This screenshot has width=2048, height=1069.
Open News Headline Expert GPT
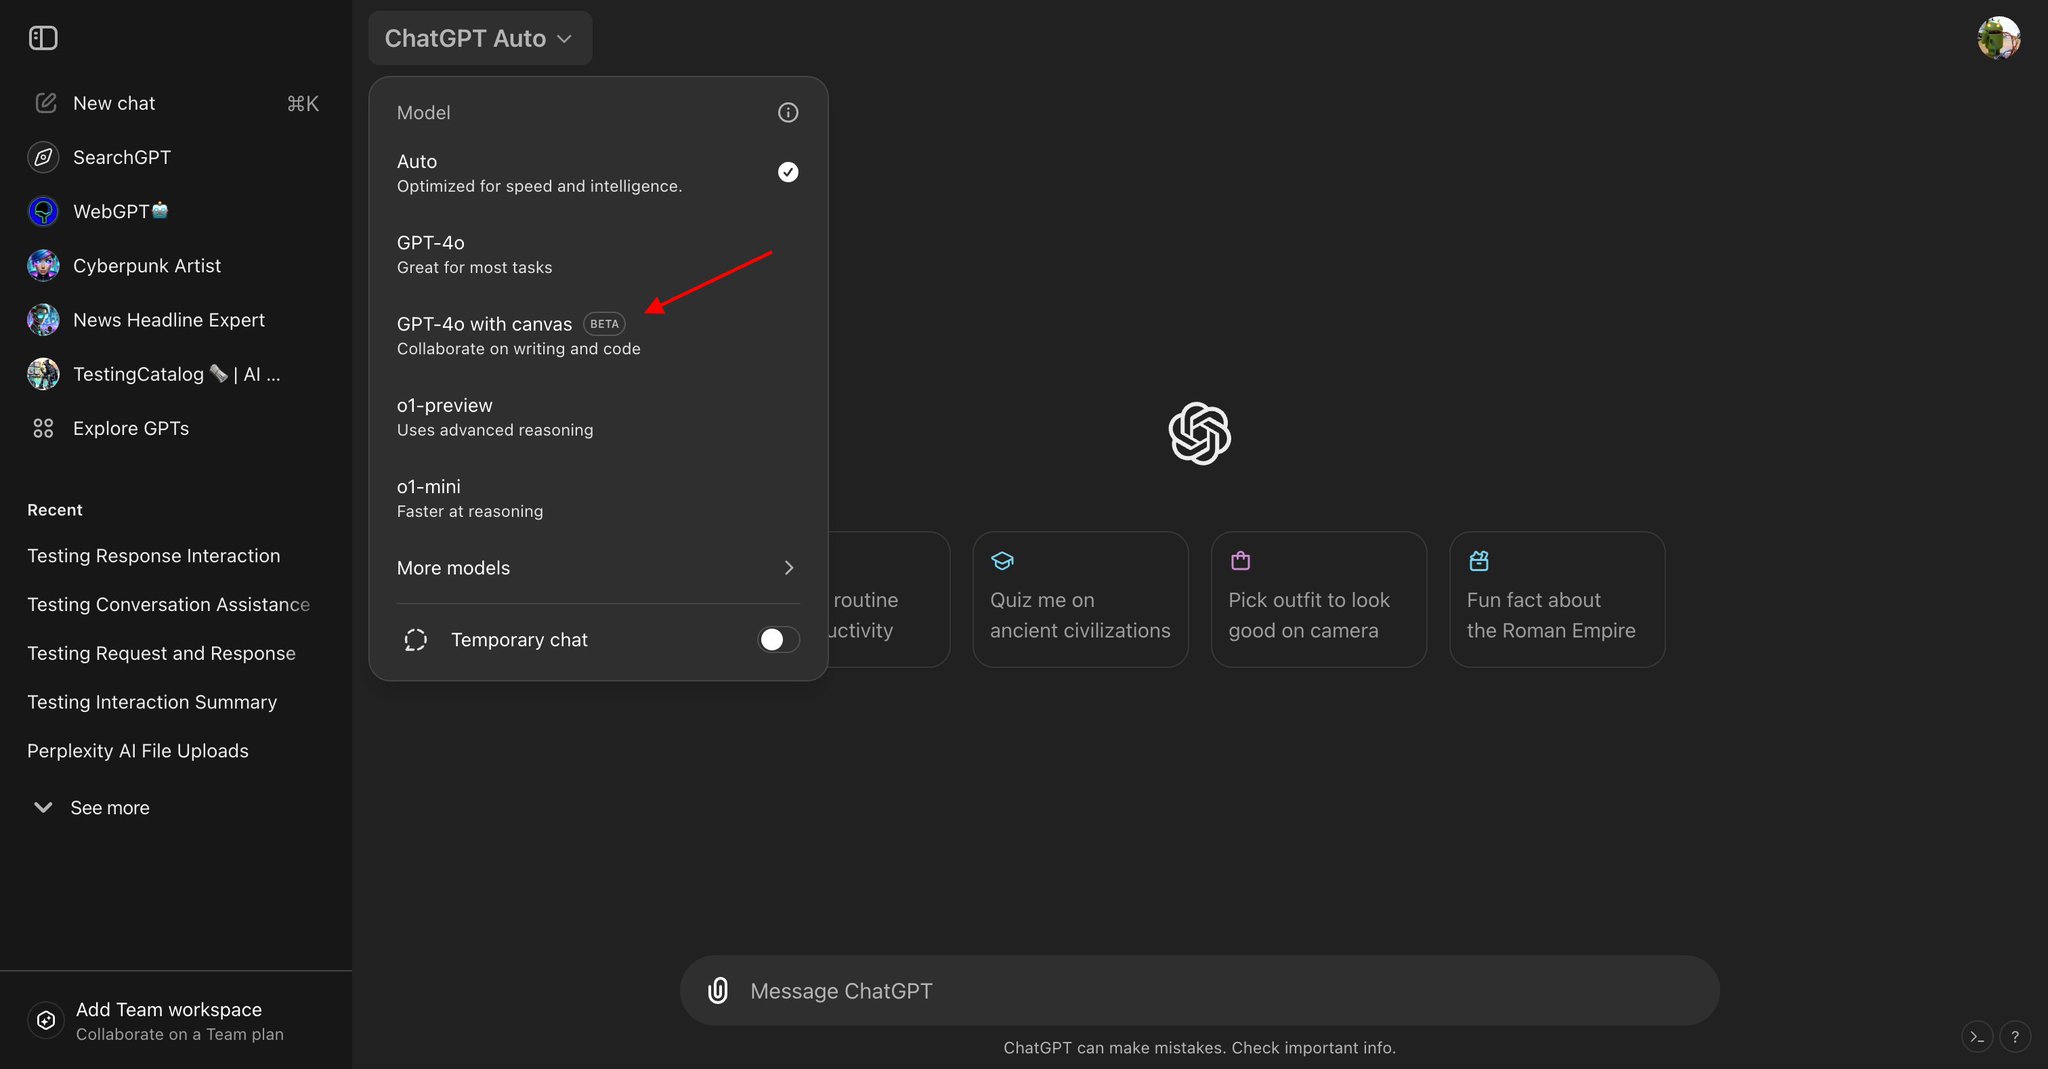click(x=176, y=320)
